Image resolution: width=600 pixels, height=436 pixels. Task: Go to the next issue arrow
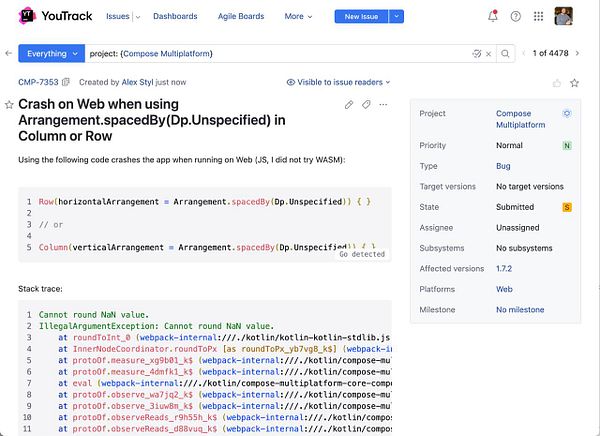pos(577,53)
